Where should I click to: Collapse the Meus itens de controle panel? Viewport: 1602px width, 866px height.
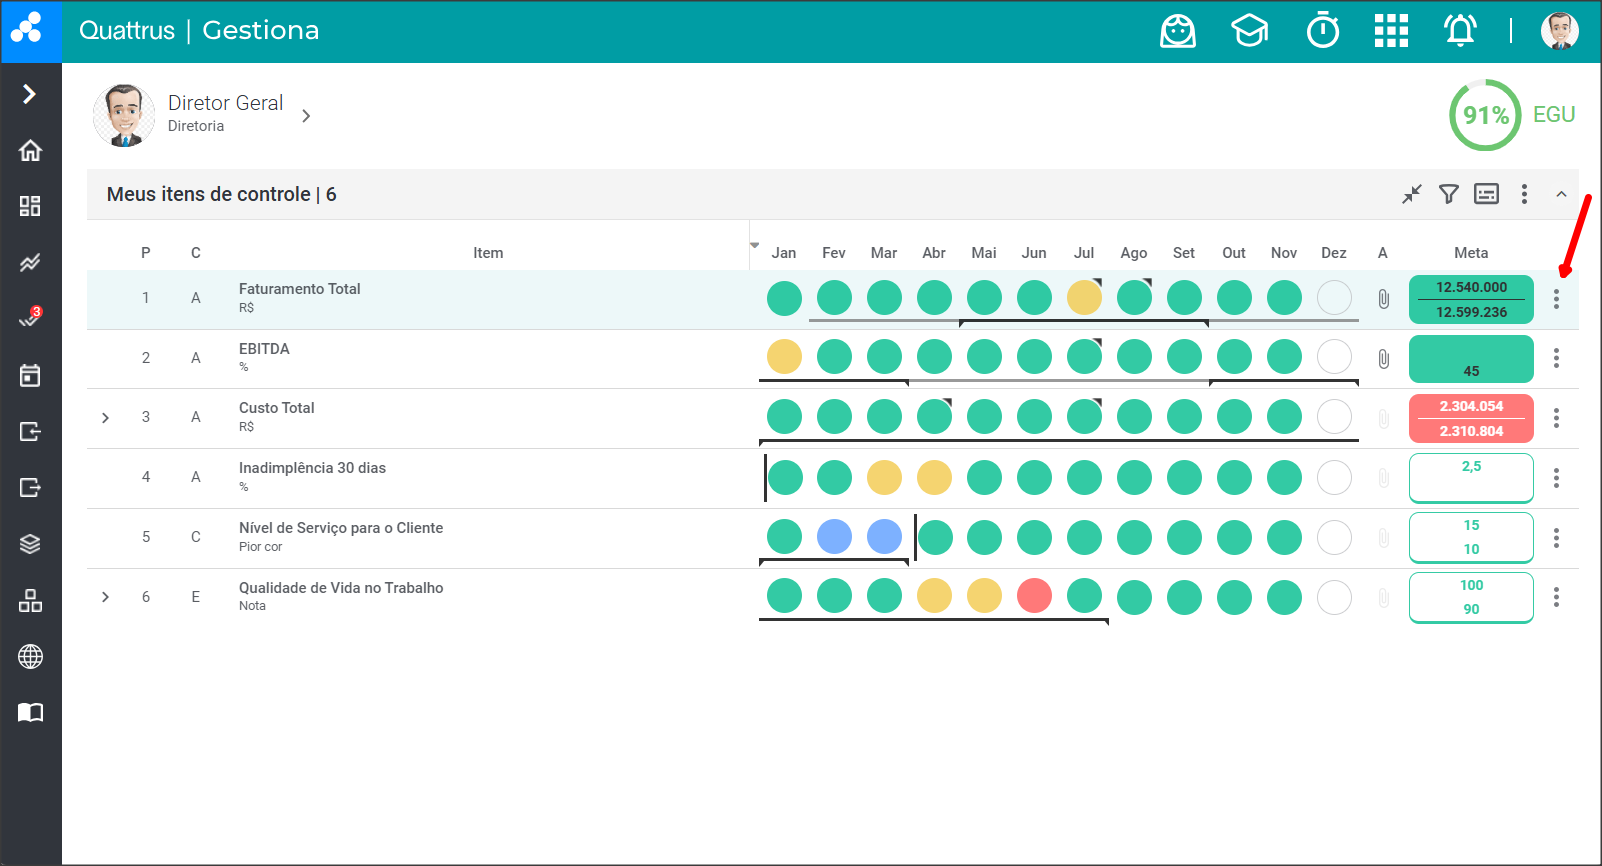tap(1560, 194)
